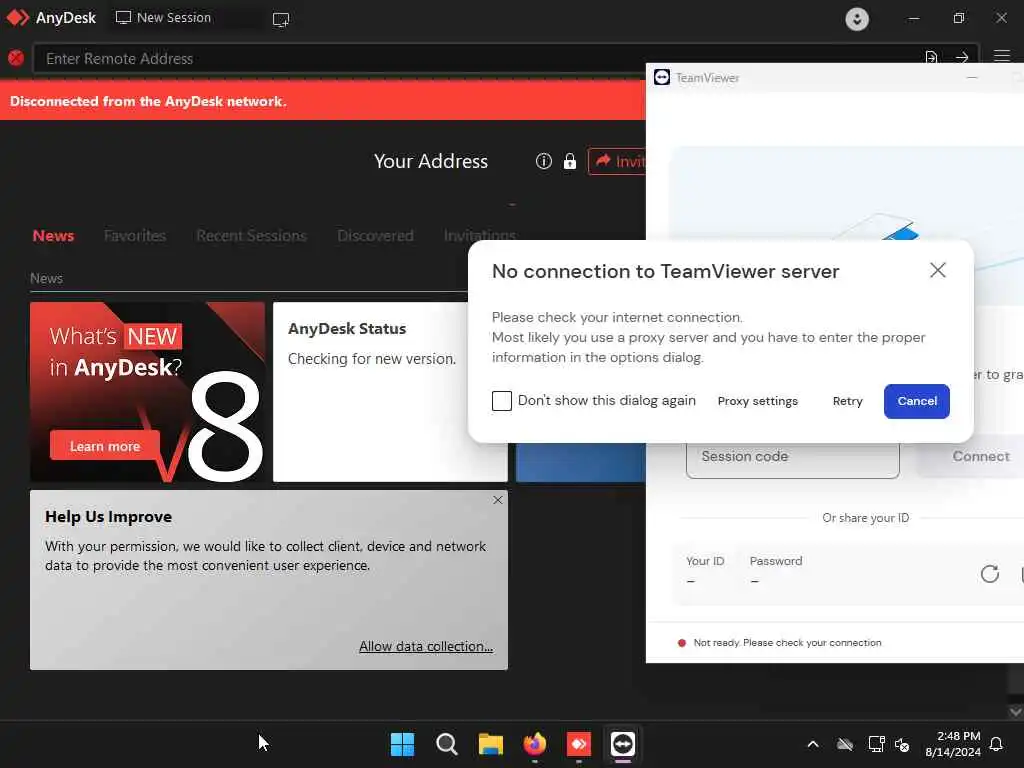The width and height of the screenshot is (1024, 768).
Task: Click the info icon beside Your Address
Action: 543,161
